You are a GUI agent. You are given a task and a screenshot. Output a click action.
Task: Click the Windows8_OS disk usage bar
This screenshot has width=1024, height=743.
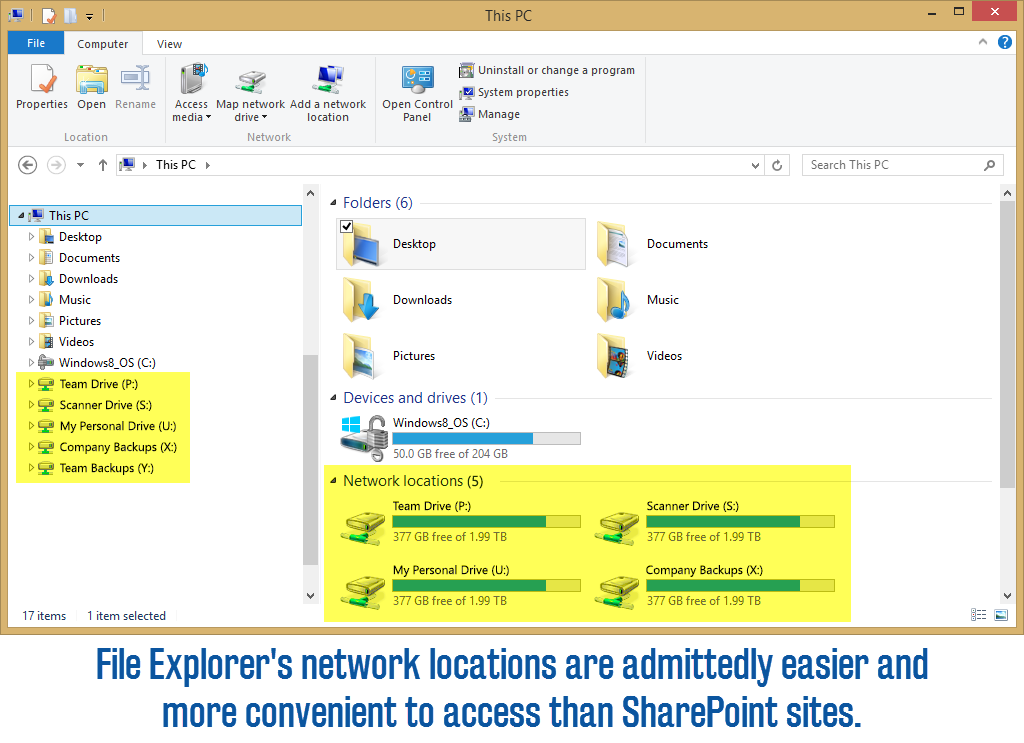485,438
